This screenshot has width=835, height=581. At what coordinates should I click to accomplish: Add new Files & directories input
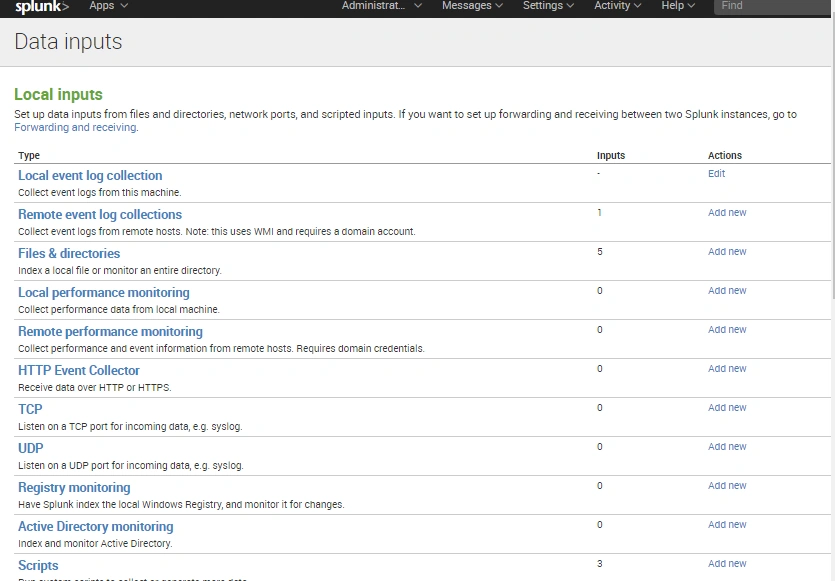(727, 251)
